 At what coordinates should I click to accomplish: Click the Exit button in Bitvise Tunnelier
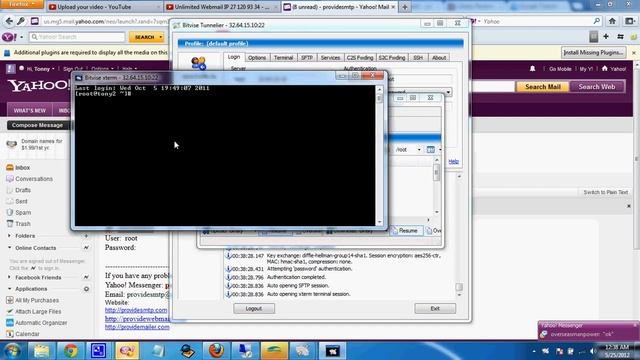click(x=435, y=309)
